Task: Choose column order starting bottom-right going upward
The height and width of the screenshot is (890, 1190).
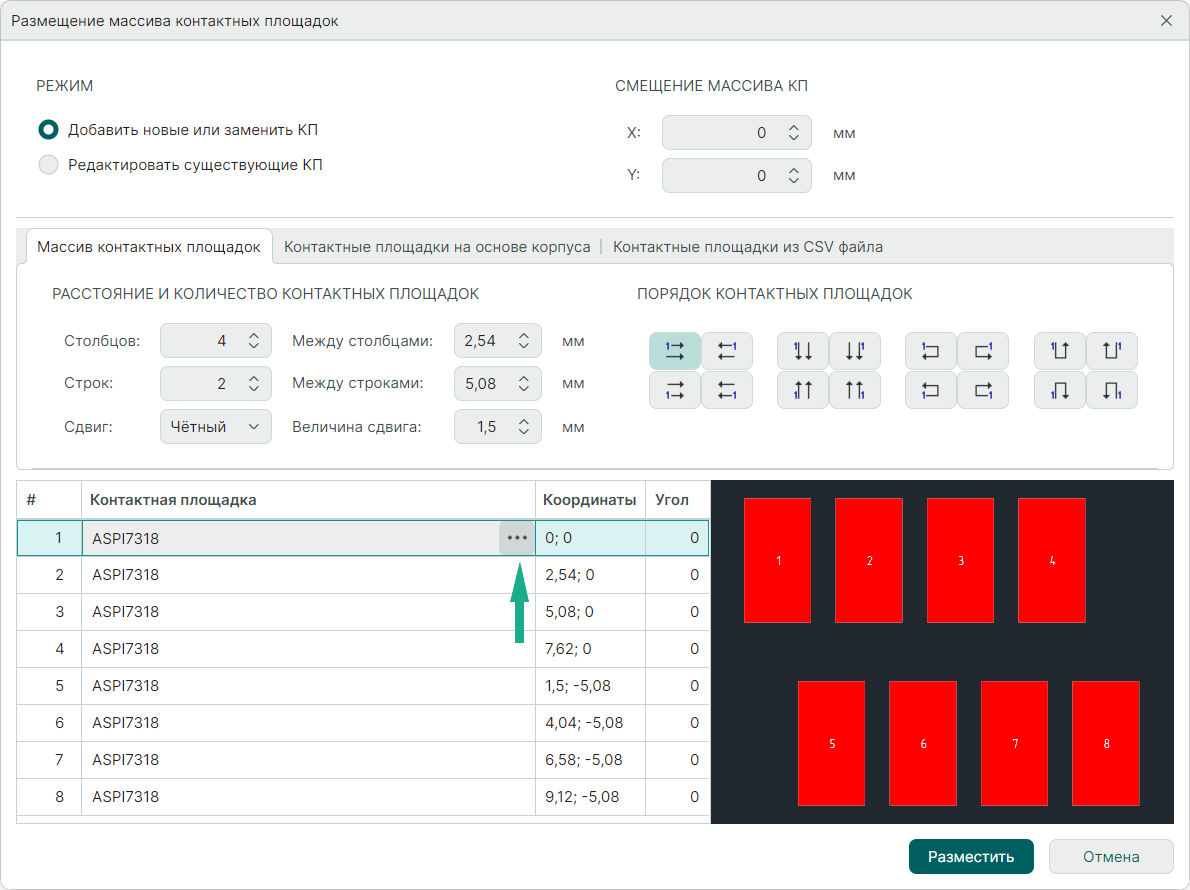Action: coord(855,390)
